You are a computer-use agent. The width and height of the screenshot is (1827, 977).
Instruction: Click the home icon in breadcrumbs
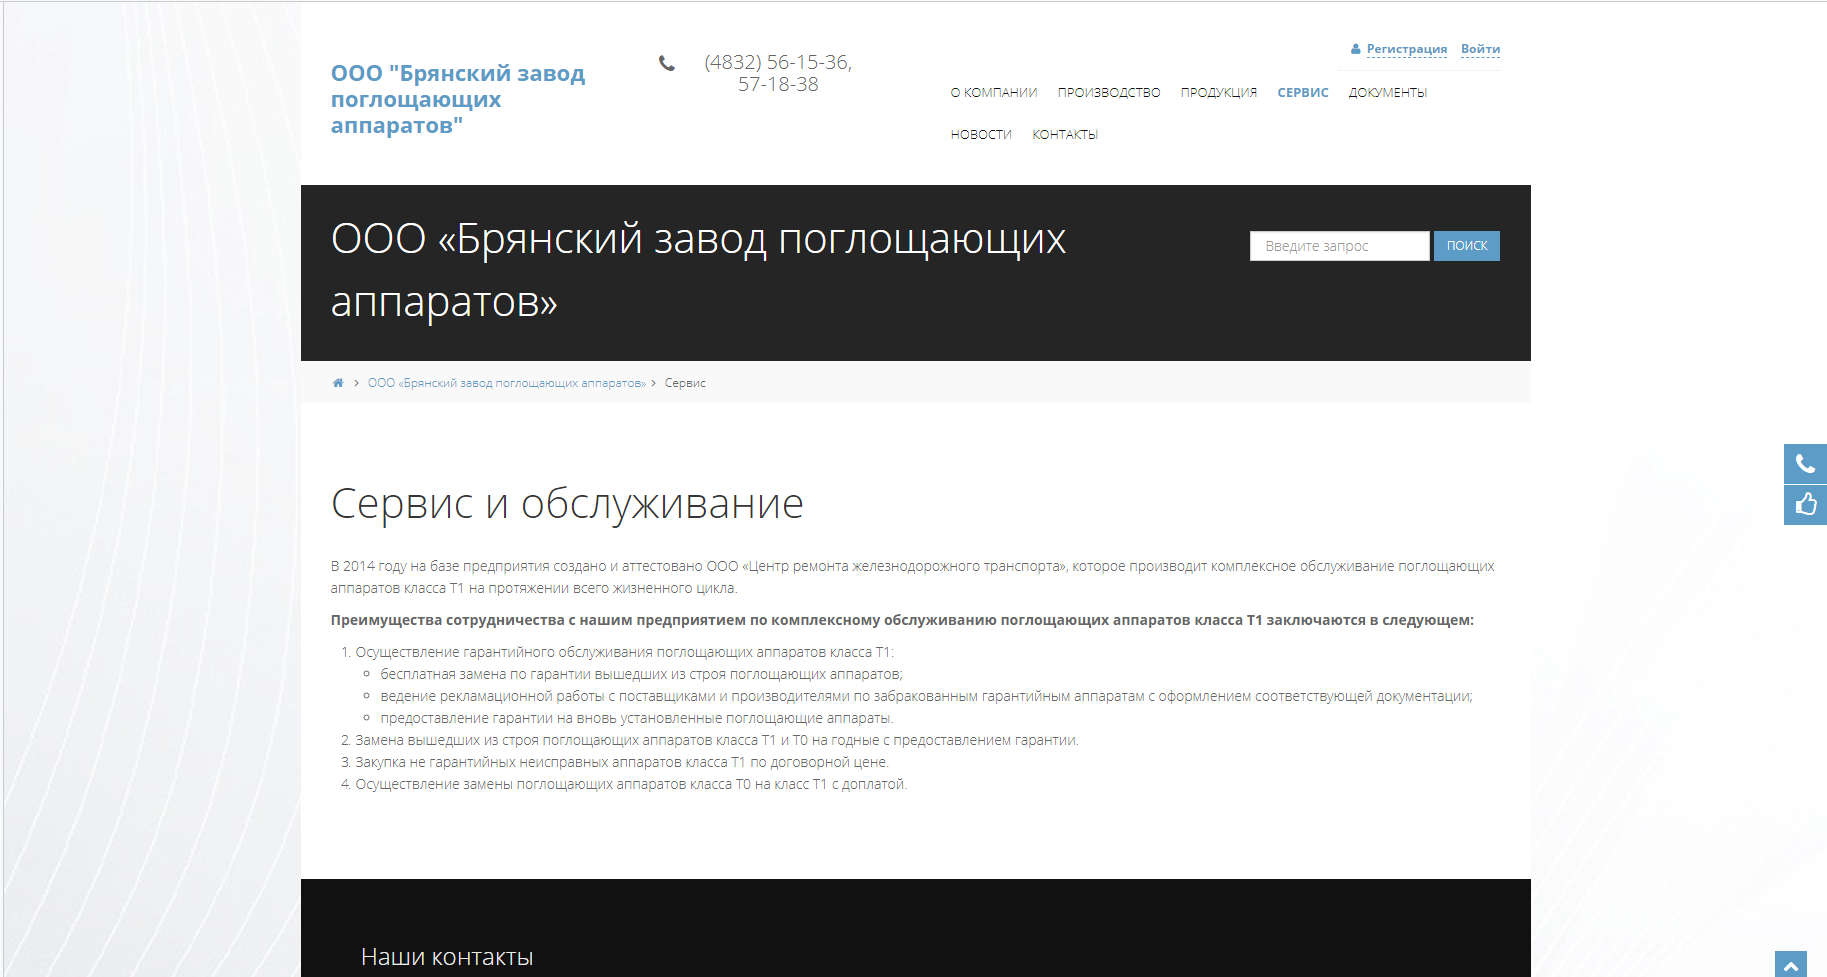(338, 383)
